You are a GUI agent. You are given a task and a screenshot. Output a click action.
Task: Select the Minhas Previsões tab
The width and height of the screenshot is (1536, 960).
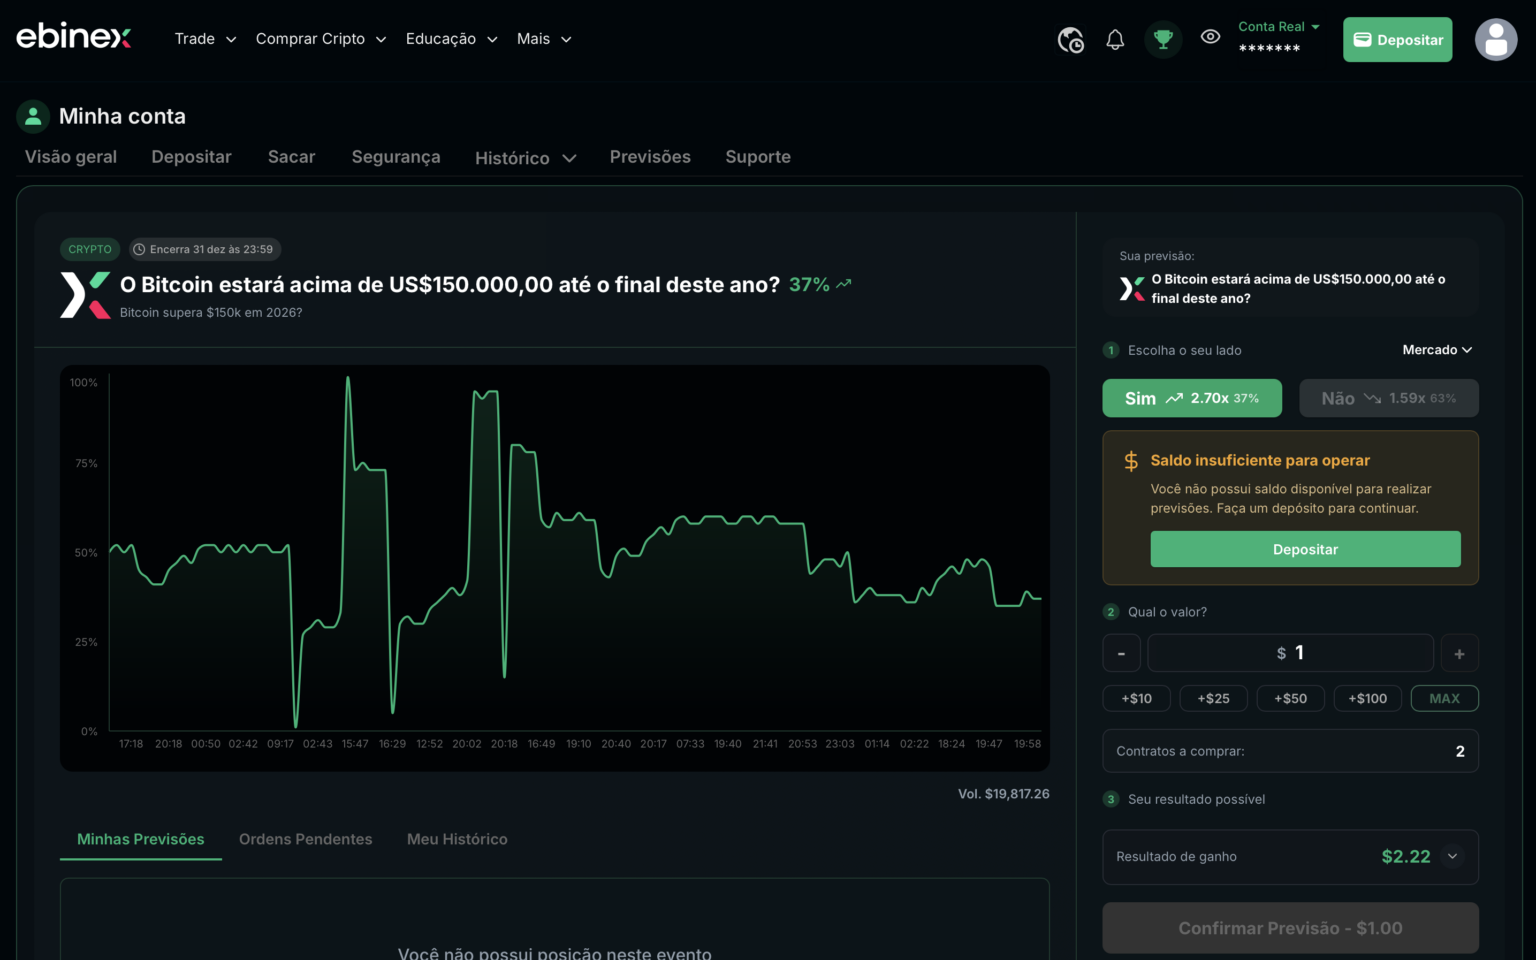coord(141,839)
